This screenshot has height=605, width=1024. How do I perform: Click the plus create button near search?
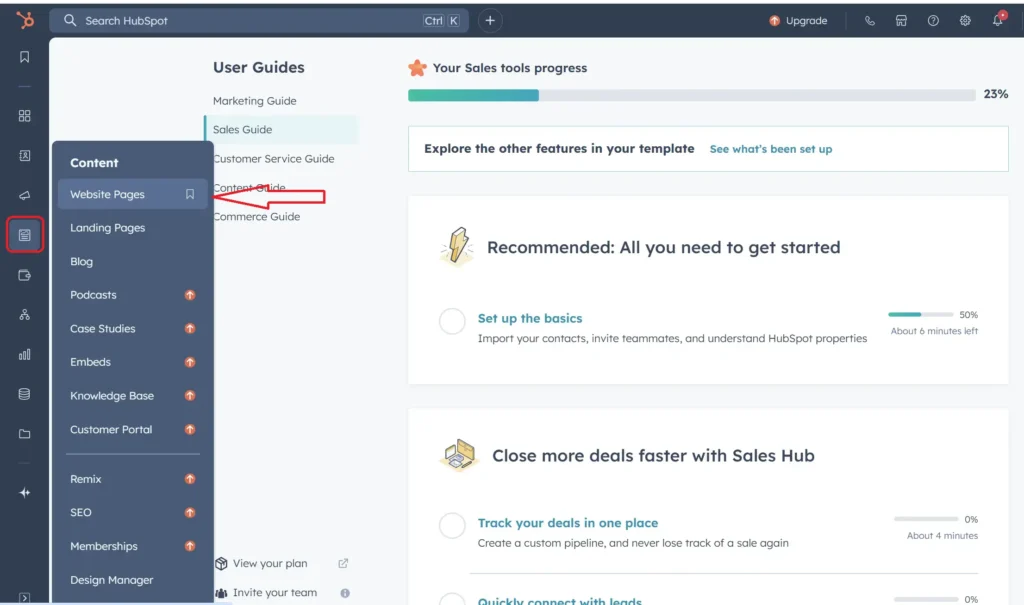(490, 20)
